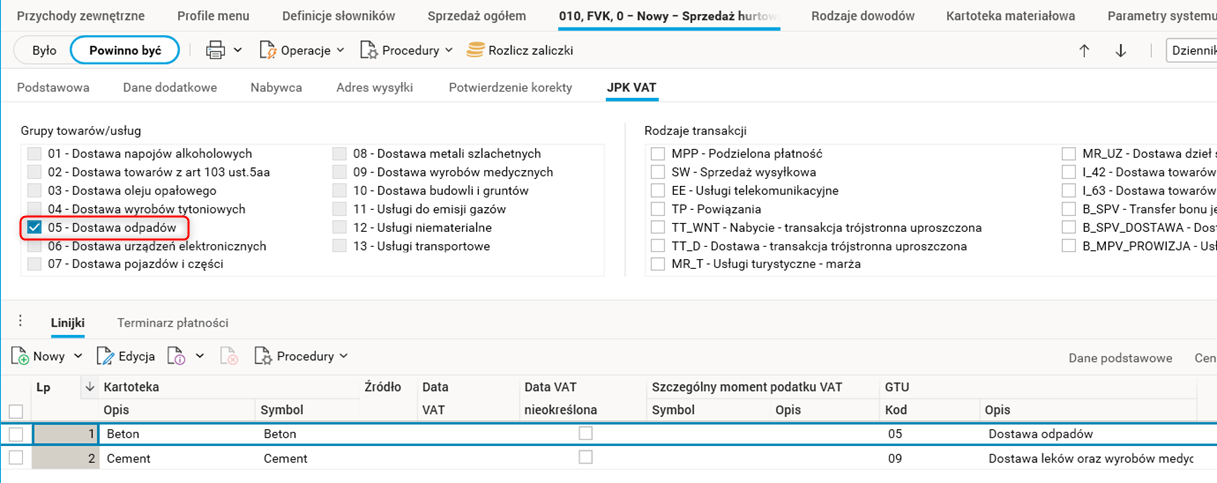Open the Terminarz płatności tab
Screen dimensions: 1217x483
[173, 323]
